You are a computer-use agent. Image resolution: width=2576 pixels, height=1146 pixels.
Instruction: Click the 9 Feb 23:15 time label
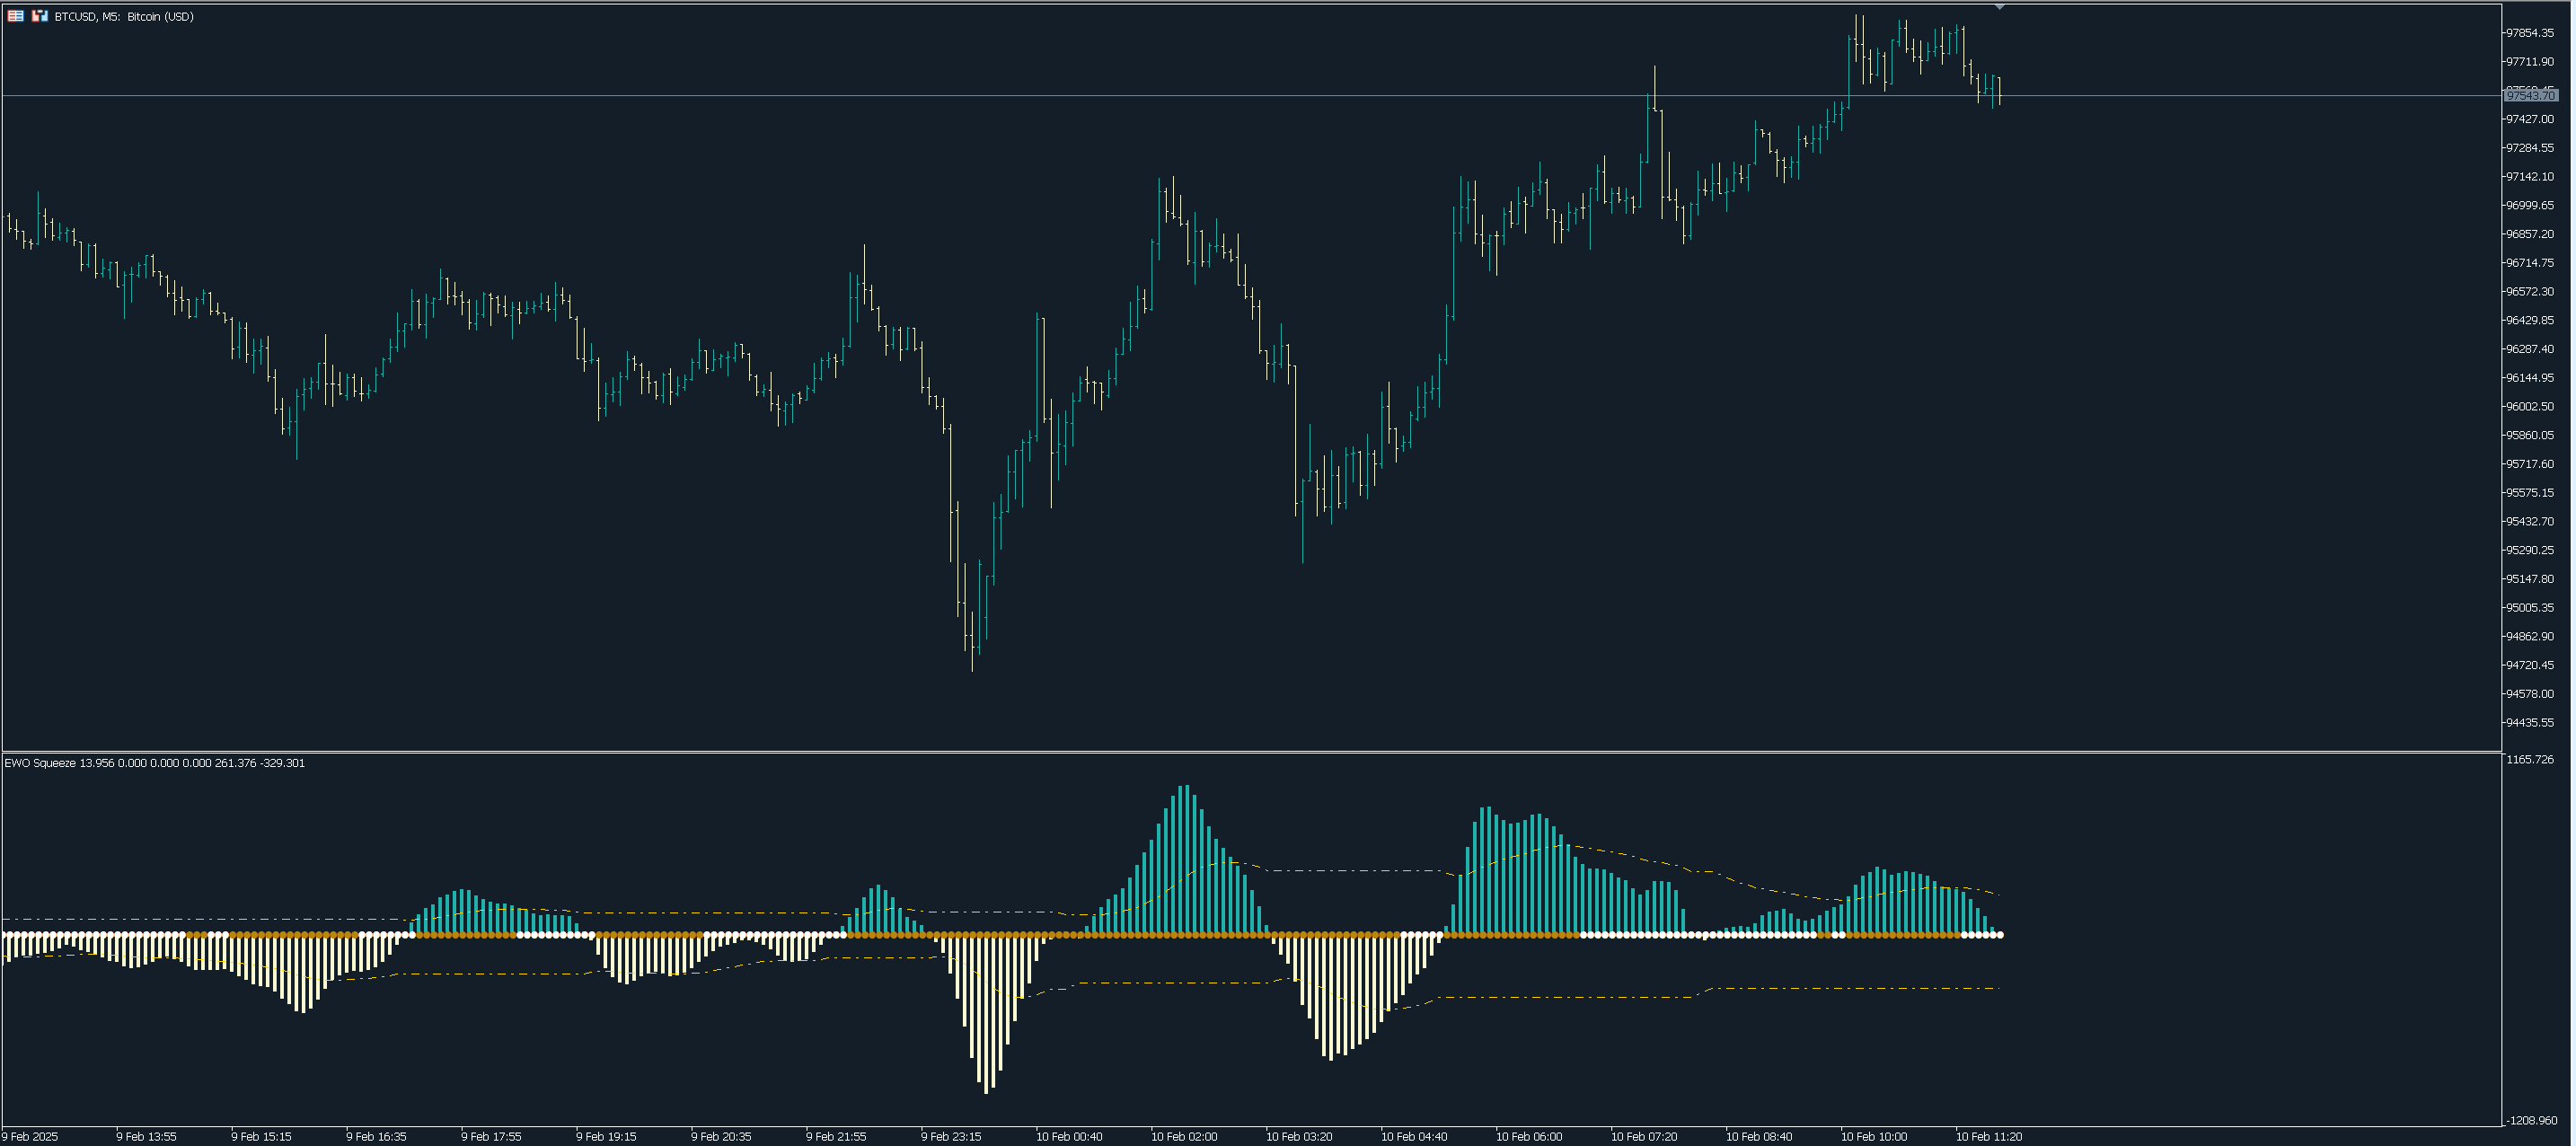tap(951, 1136)
